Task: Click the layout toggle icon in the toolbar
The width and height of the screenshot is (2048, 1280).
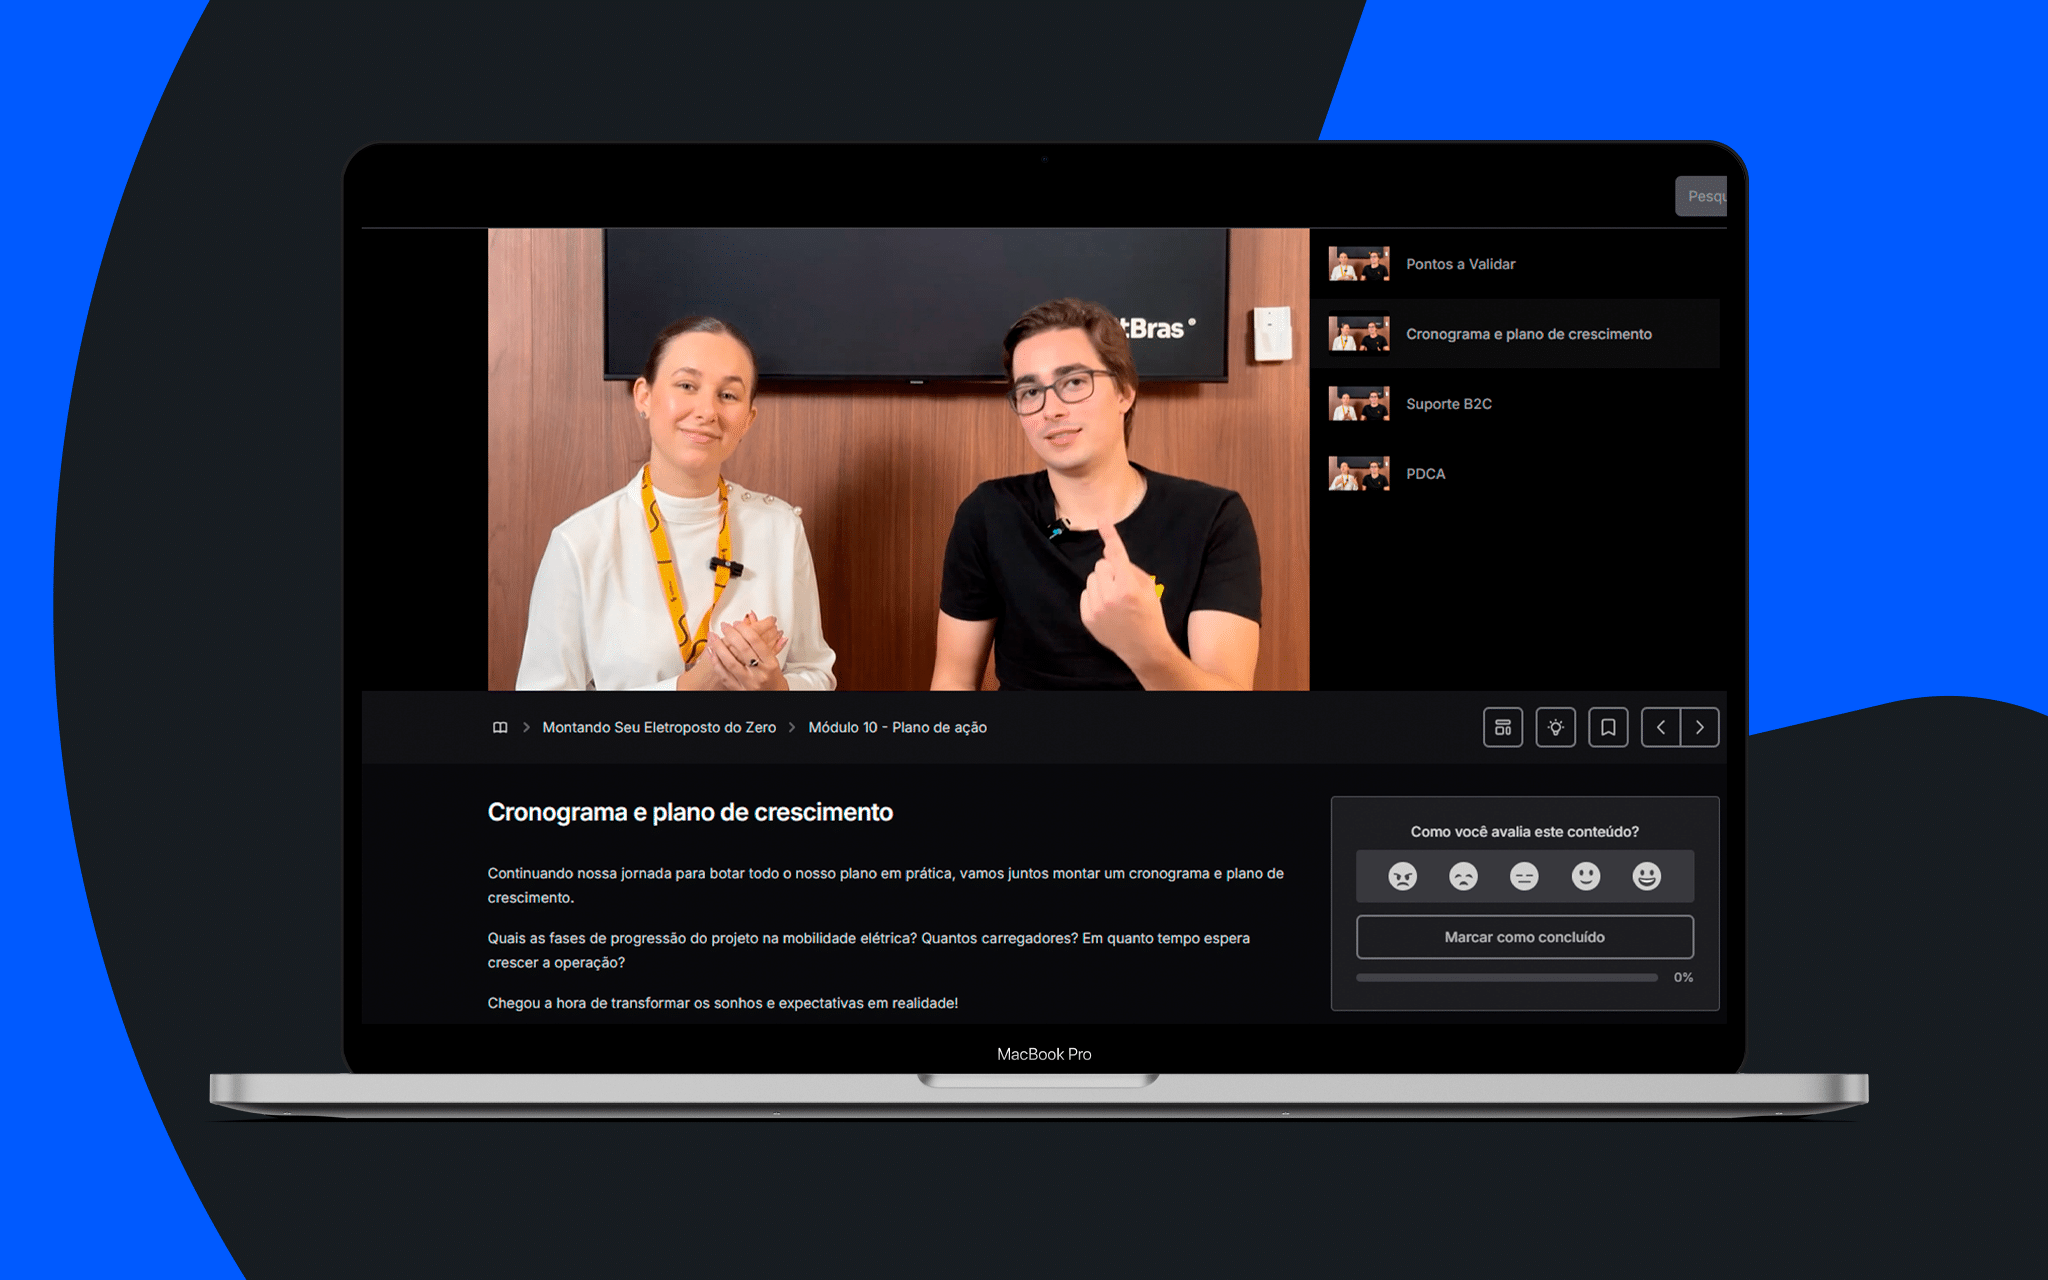Action: [1502, 727]
